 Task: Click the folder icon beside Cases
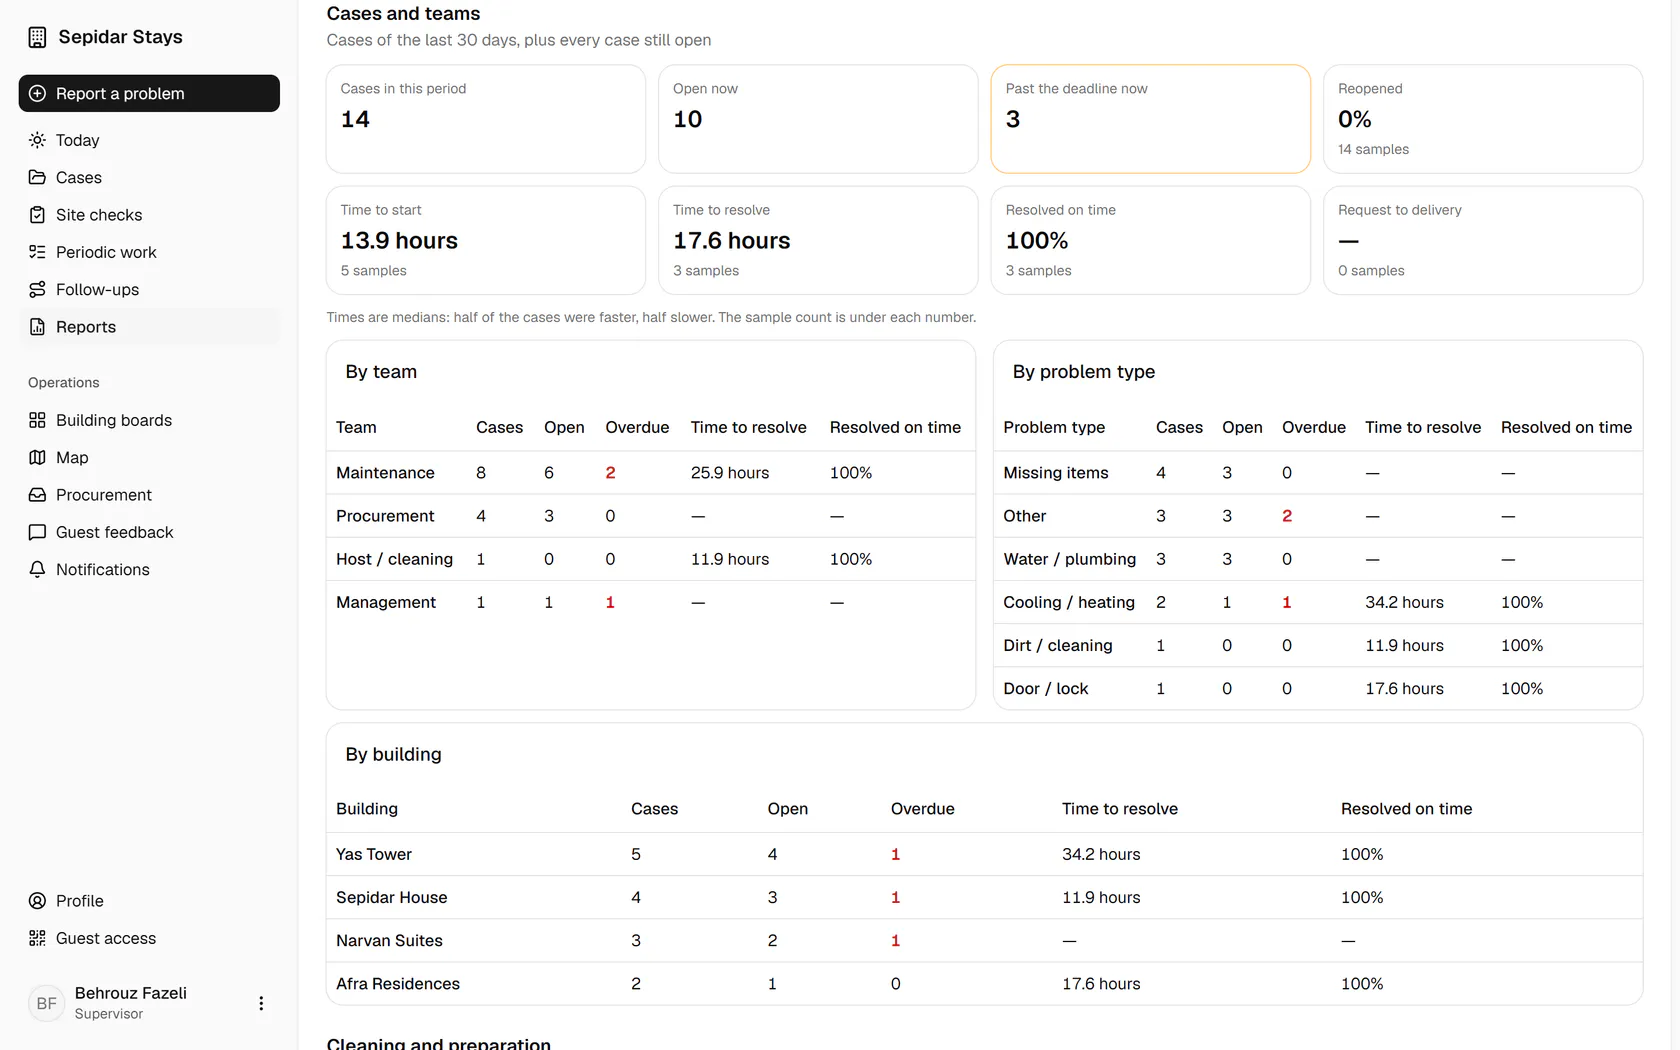pos(37,177)
